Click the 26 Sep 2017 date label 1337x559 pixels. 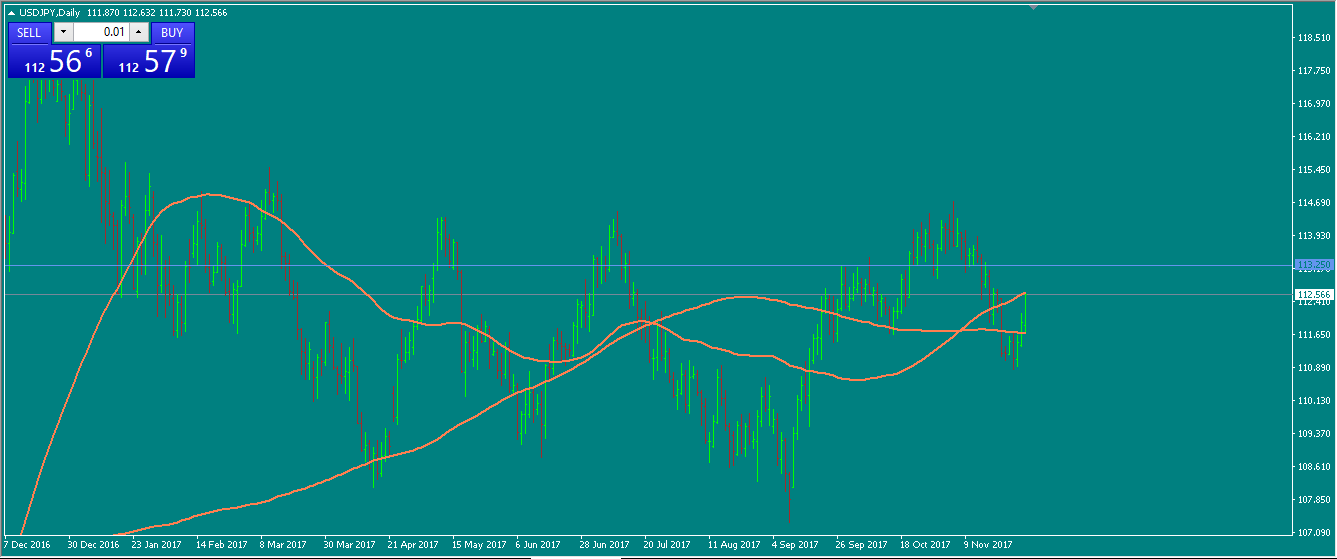[x=862, y=545]
